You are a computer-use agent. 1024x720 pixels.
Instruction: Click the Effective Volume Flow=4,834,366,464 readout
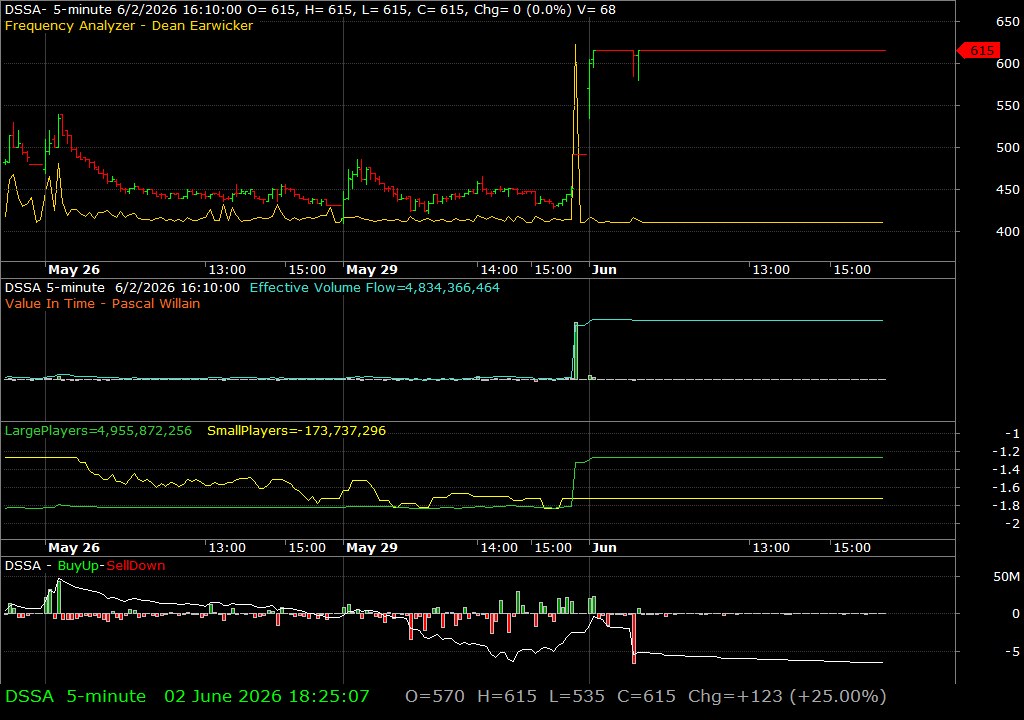tap(374, 287)
